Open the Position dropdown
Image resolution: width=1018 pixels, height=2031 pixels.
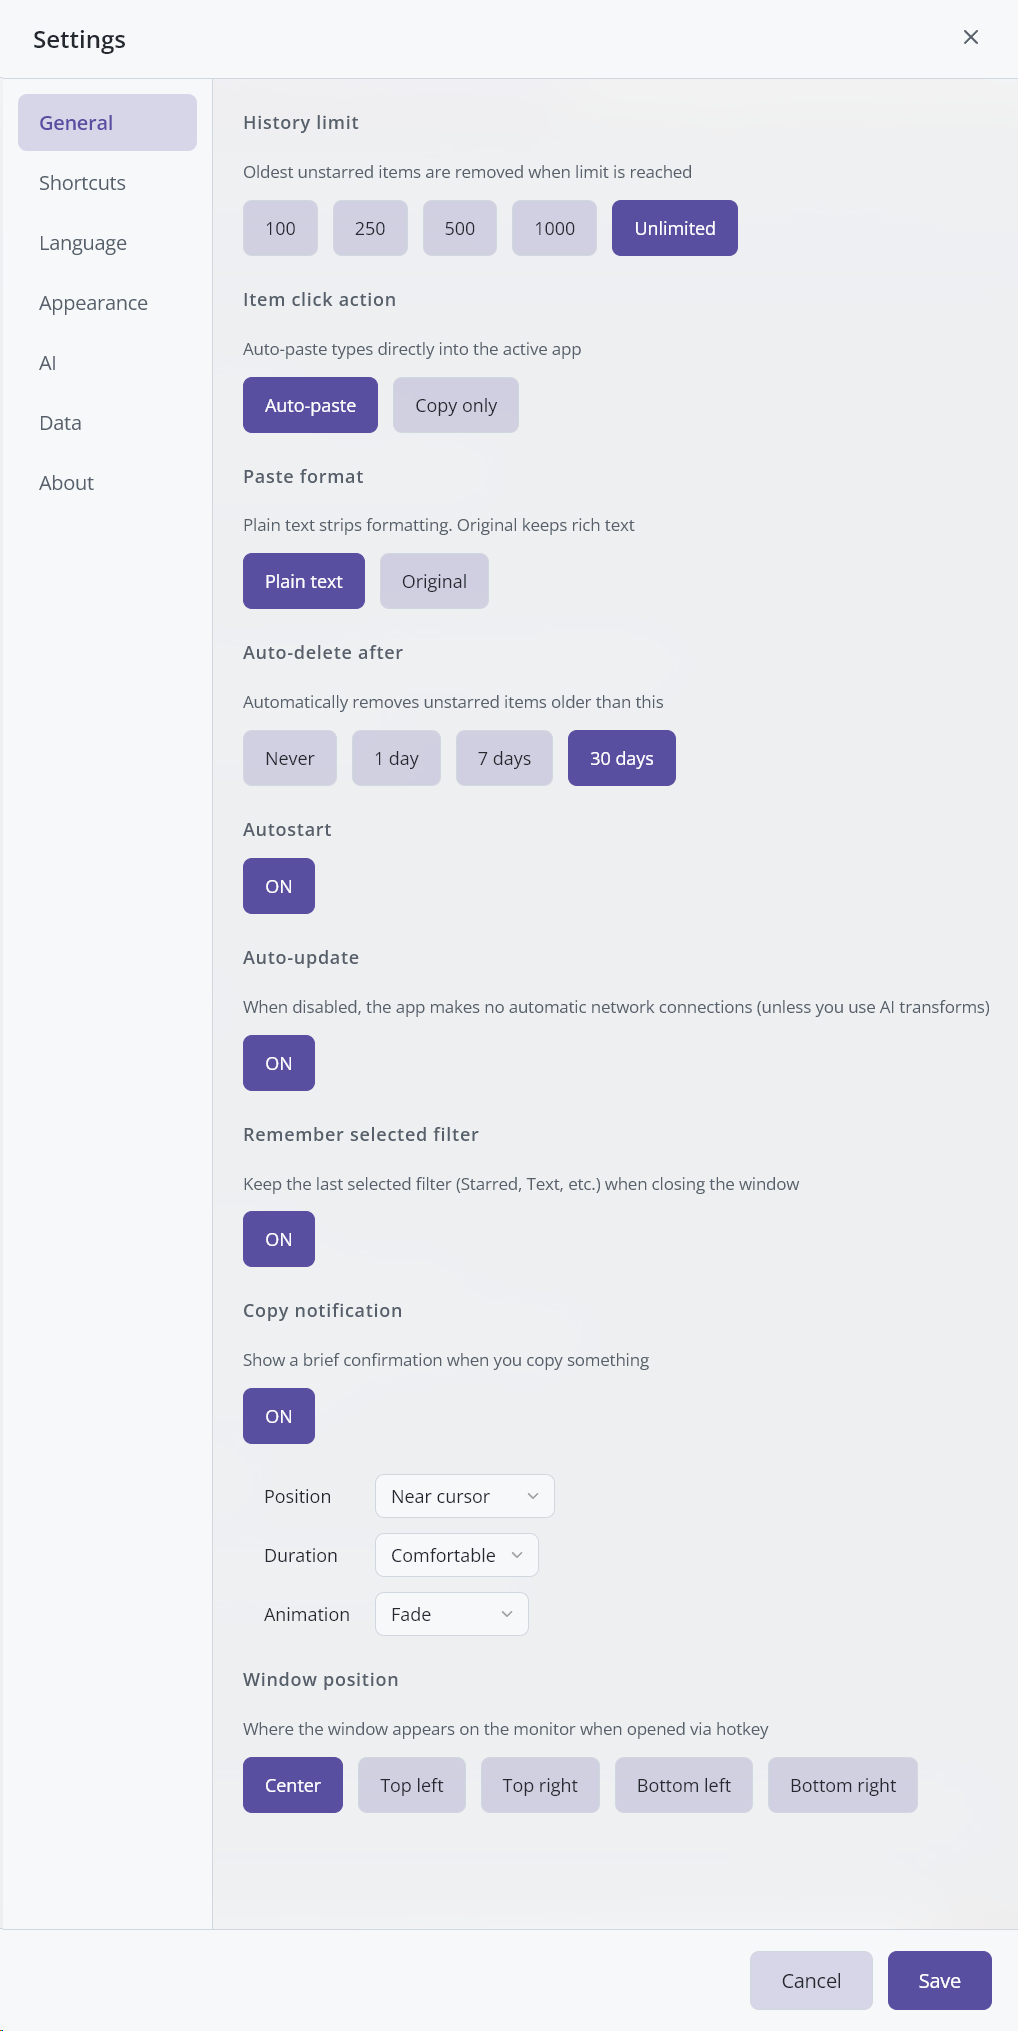[x=464, y=1496]
